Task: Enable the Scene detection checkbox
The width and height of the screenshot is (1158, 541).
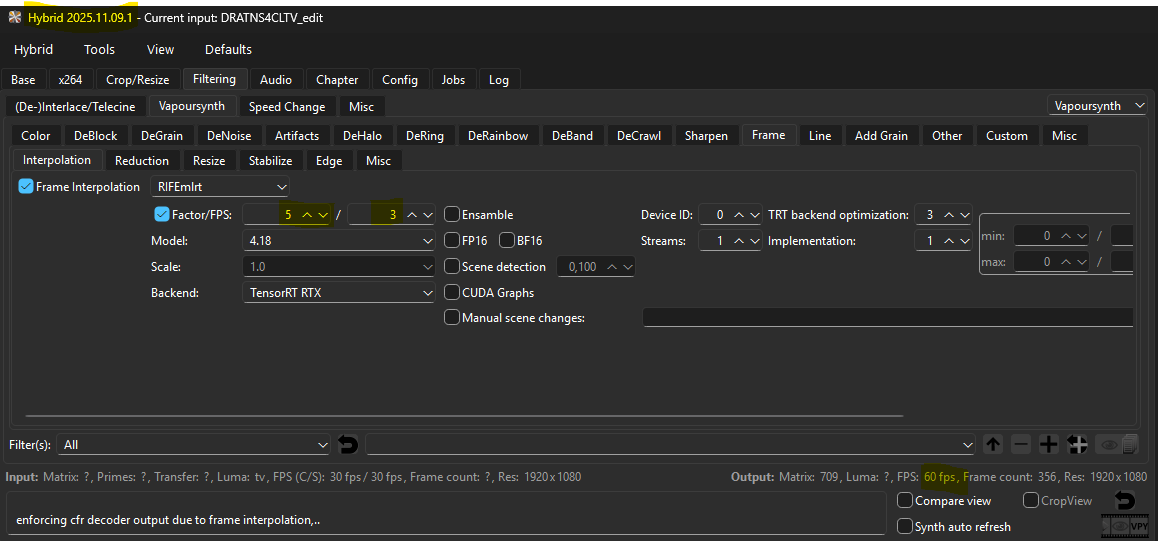Action: [452, 267]
